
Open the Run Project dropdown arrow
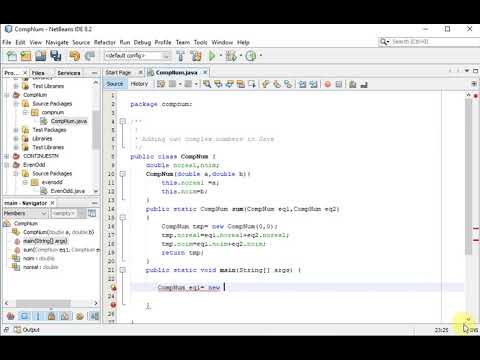pos(220,56)
